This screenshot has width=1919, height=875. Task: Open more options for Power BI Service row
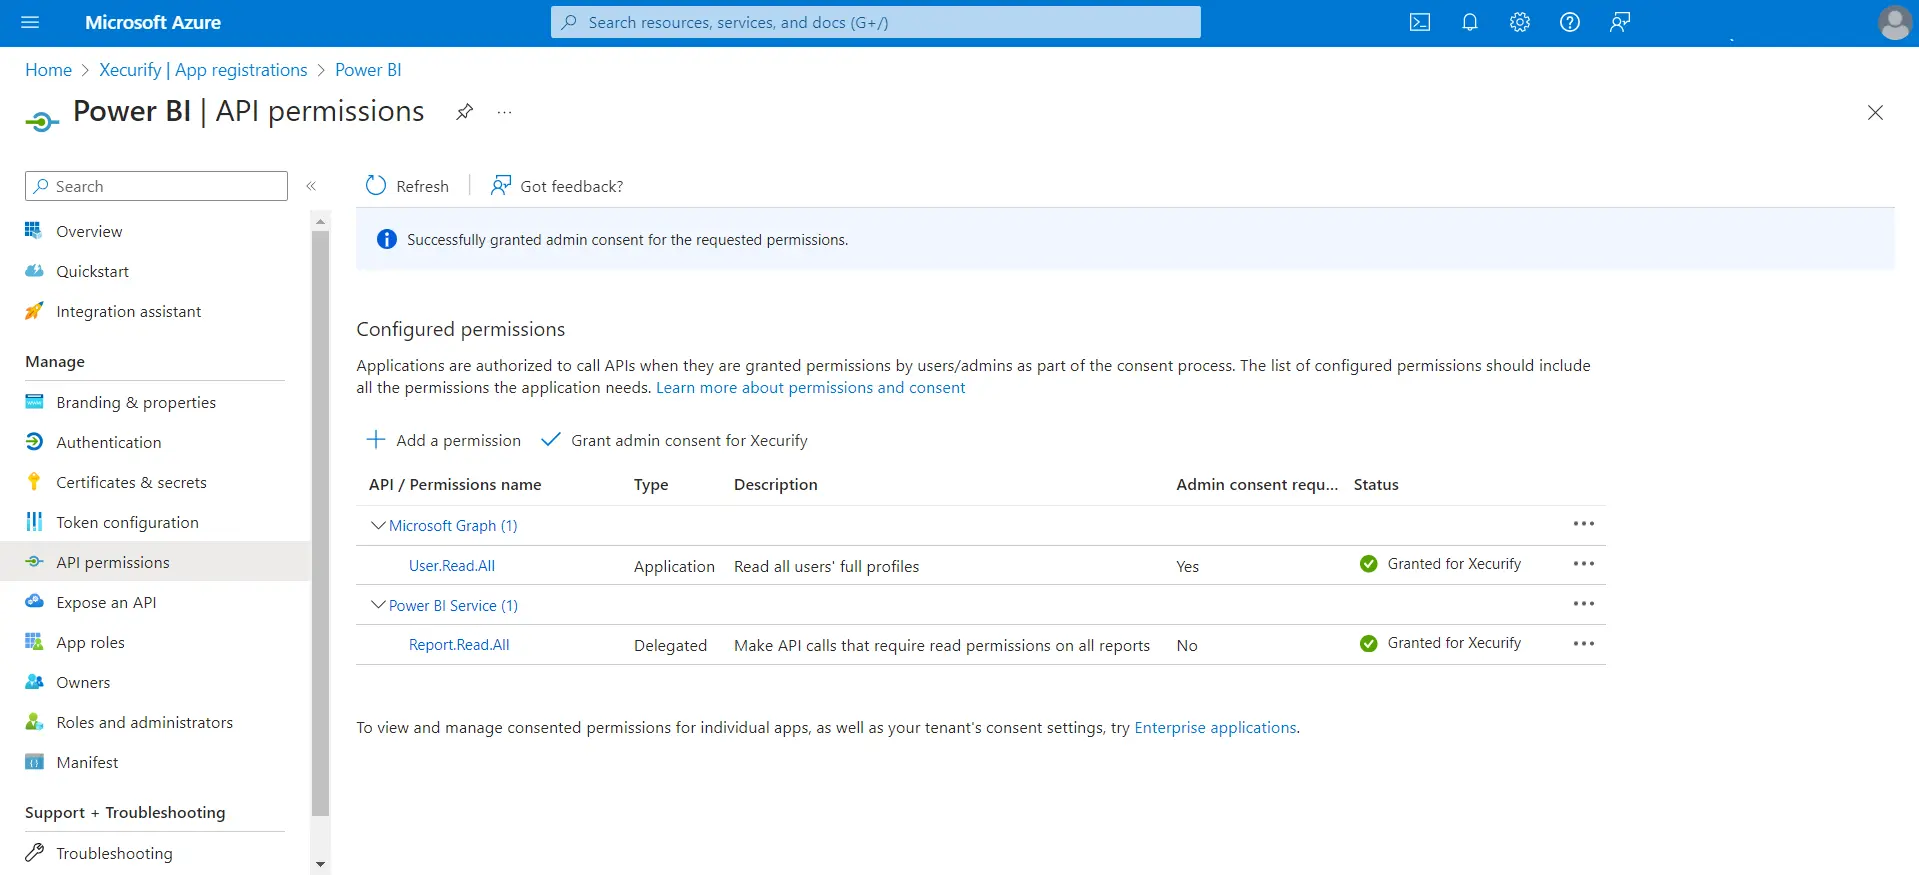point(1584,604)
